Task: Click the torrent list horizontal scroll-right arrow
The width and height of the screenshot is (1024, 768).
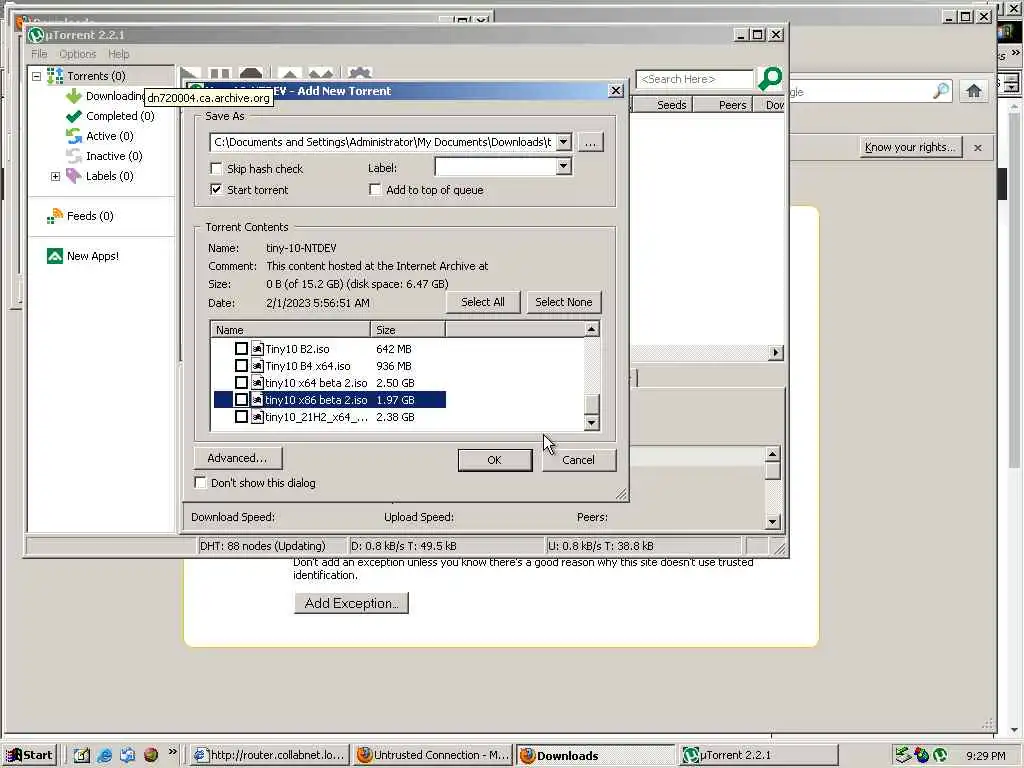Action: click(x=775, y=353)
